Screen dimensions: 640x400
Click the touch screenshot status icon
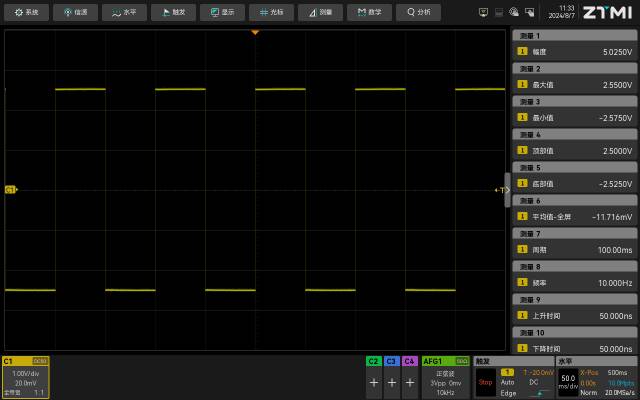pyautogui.click(x=529, y=12)
